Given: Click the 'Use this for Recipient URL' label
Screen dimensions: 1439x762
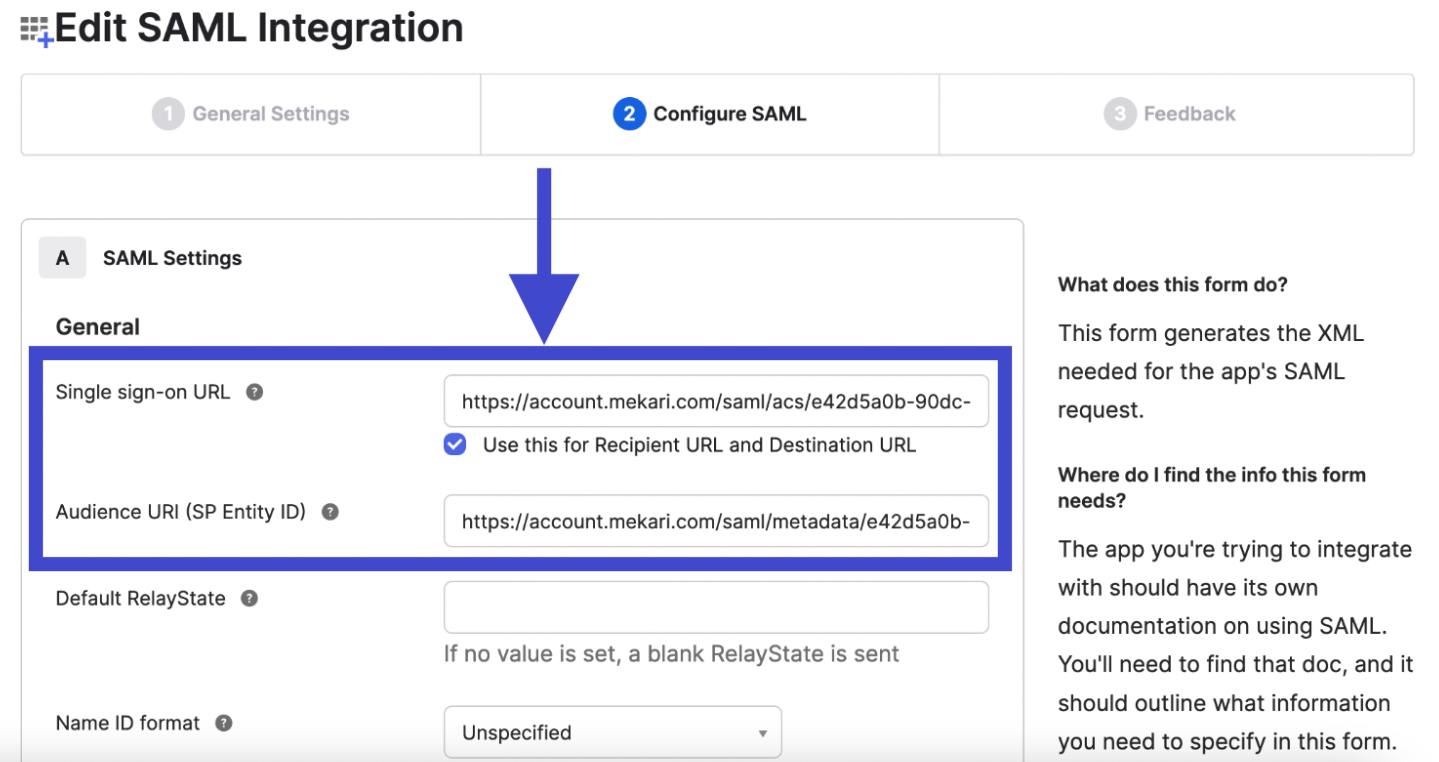Looking at the screenshot, I should coord(699,445).
